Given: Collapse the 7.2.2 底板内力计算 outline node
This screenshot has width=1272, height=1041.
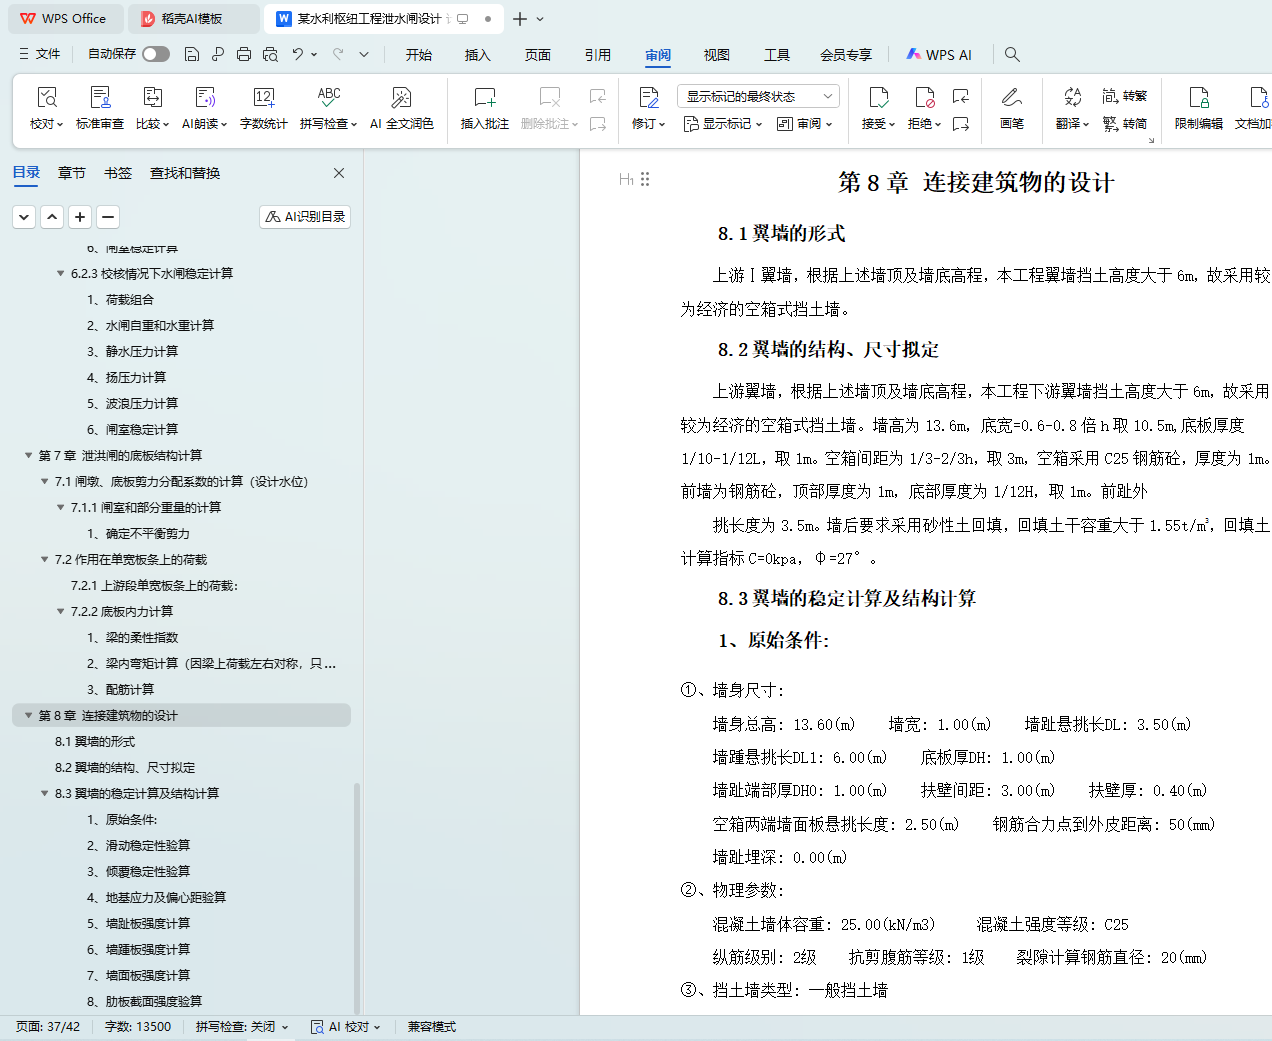Looking at the screenshot, I should coord(61,611).
